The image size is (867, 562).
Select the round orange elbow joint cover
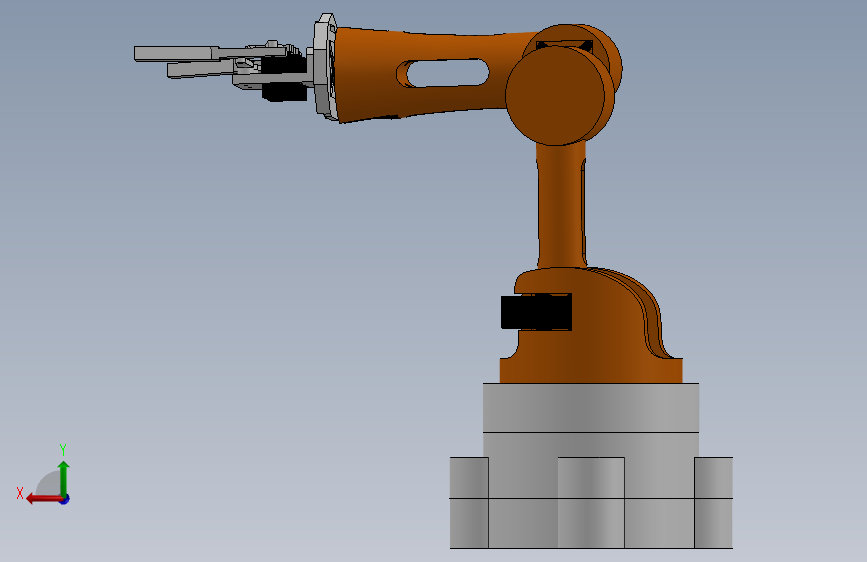tap(555, 95)
